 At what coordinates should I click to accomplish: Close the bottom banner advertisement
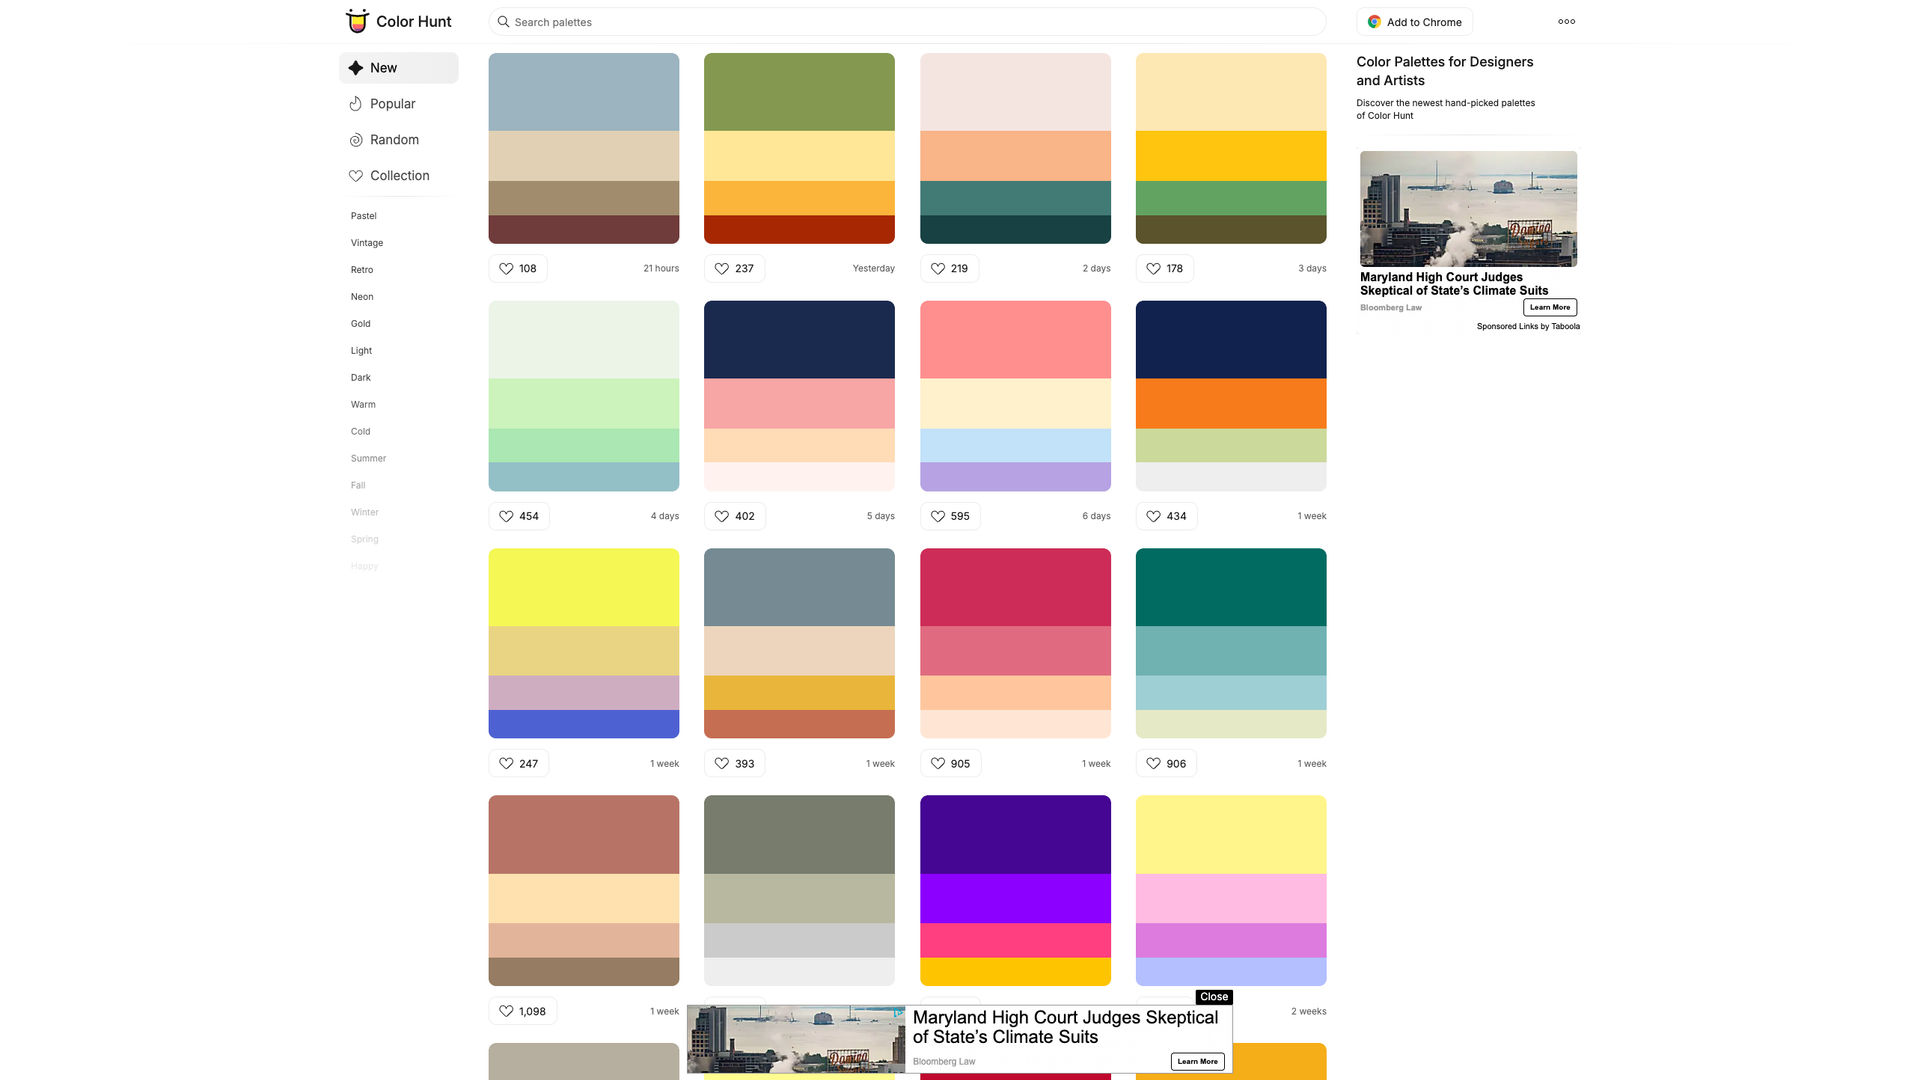[1213, 997]
